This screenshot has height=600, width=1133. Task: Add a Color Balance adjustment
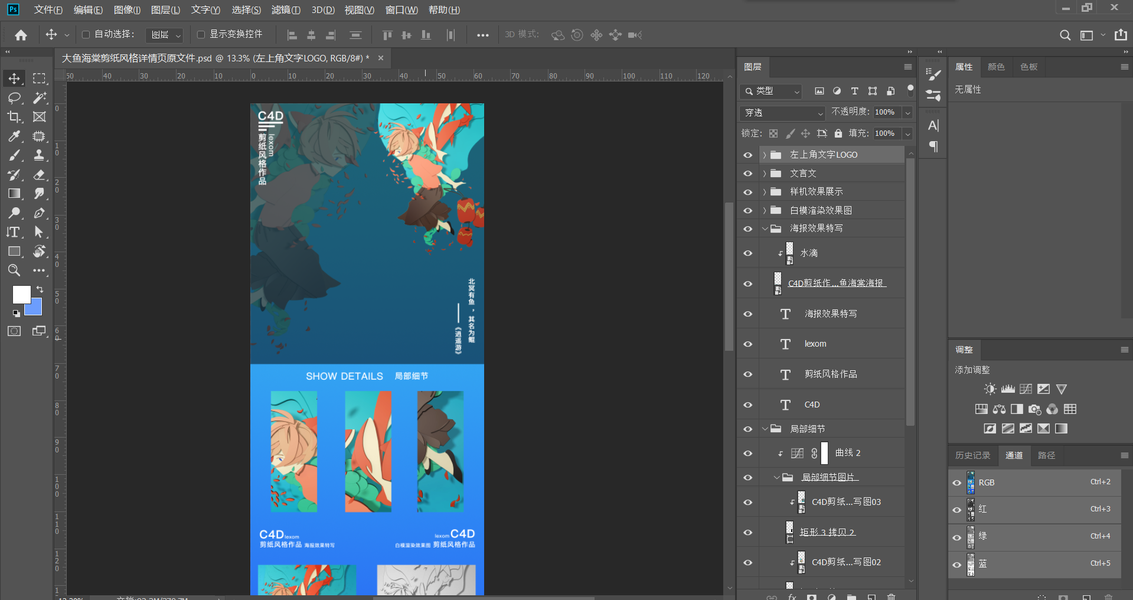(999, 409)
